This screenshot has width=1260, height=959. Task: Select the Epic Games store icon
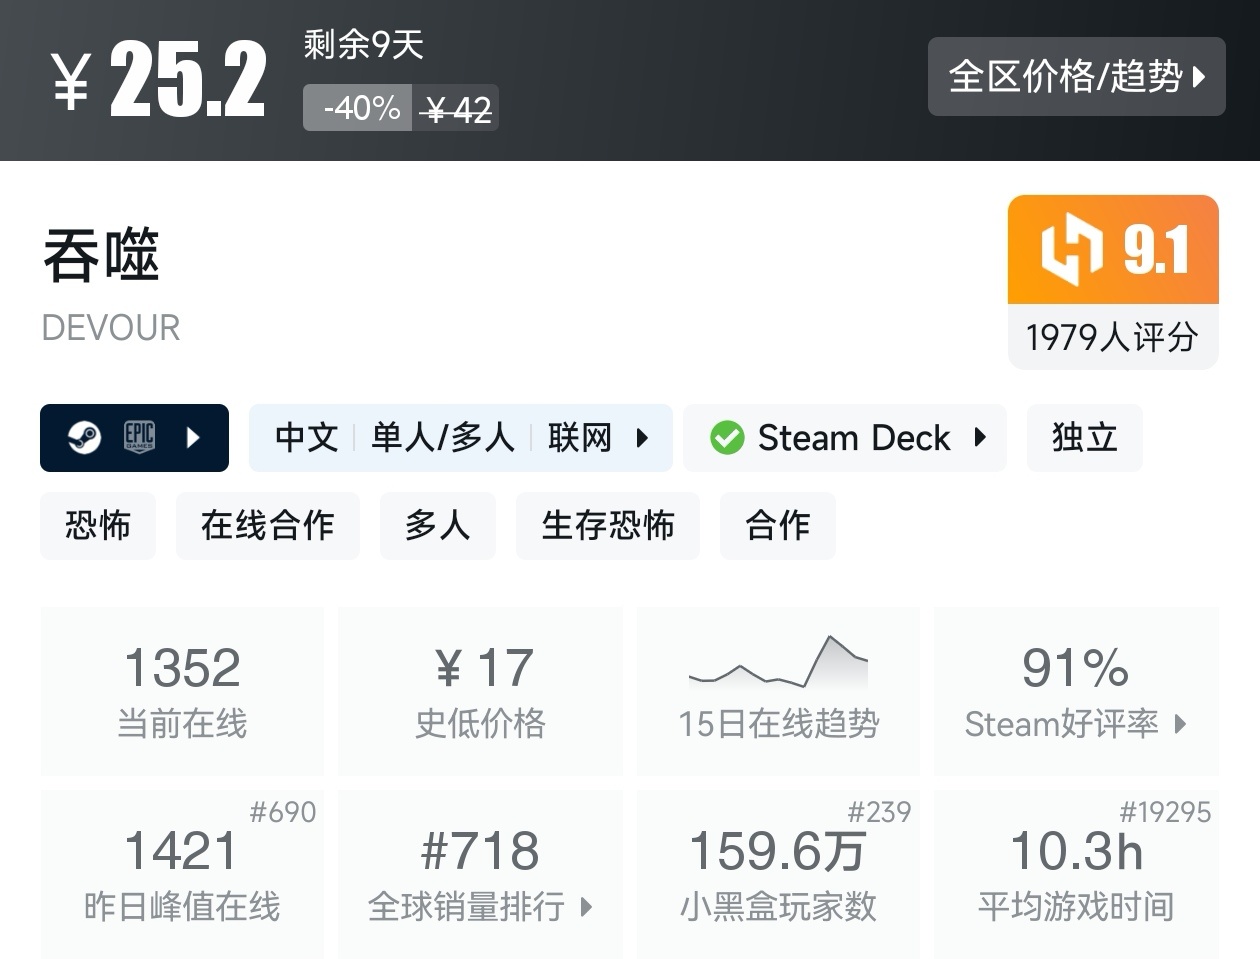(x=140, y=437)
